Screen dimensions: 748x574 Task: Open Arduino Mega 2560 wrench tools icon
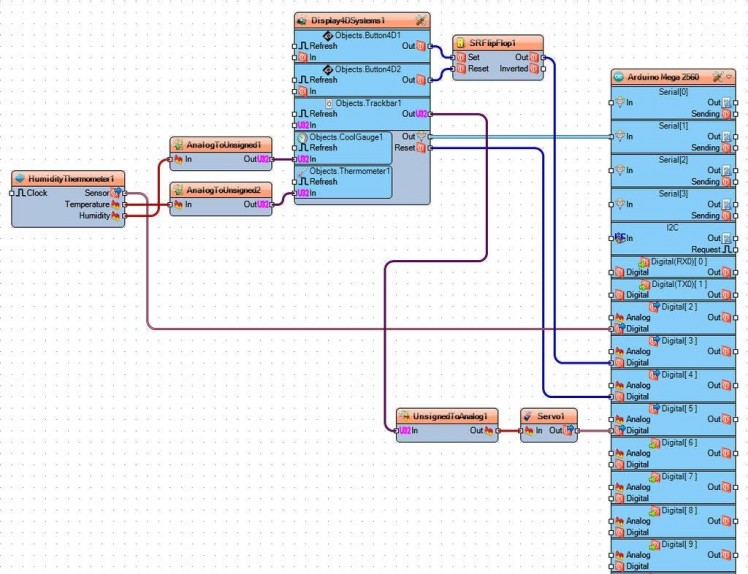(x=717, y=77)
